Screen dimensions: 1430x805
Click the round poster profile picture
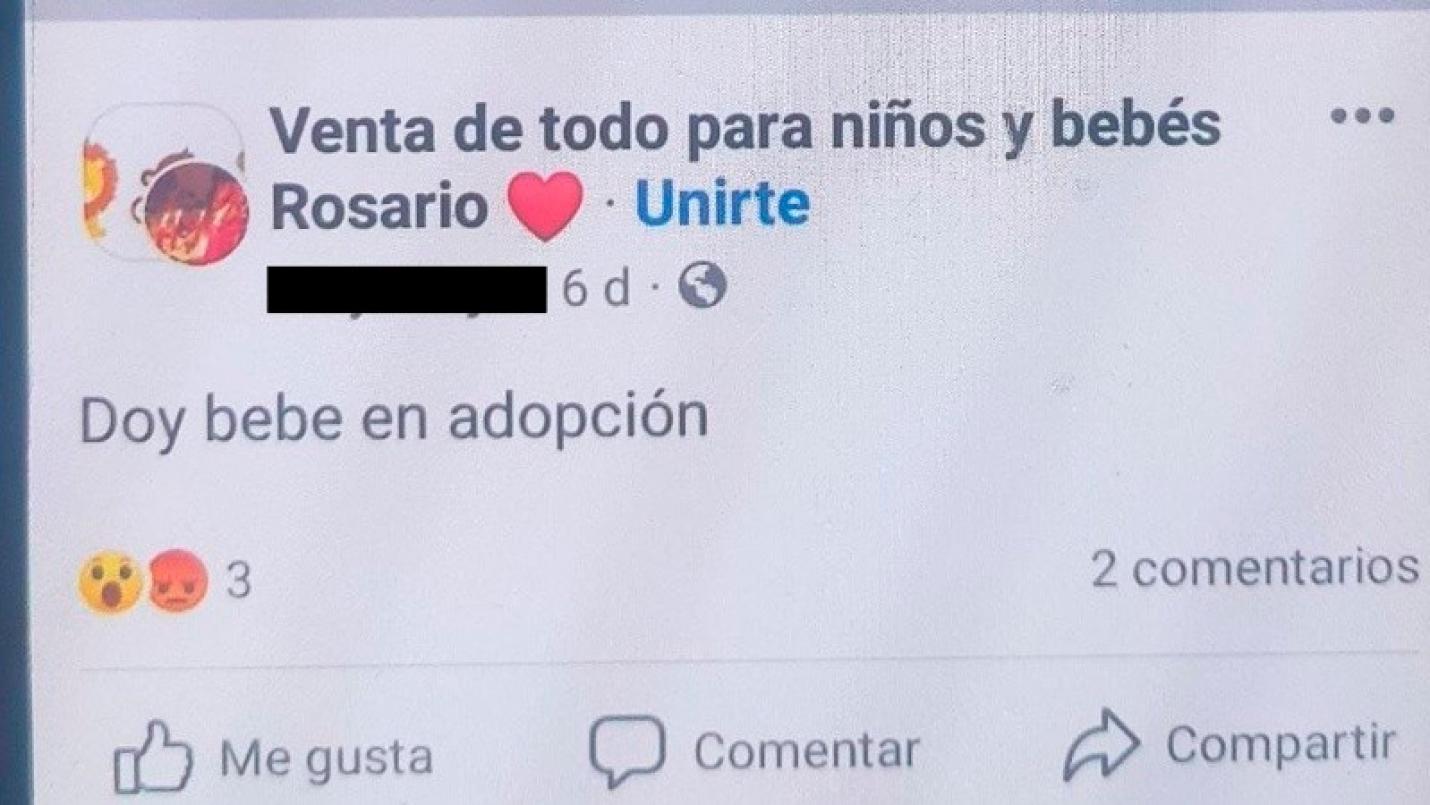point(196,213)
